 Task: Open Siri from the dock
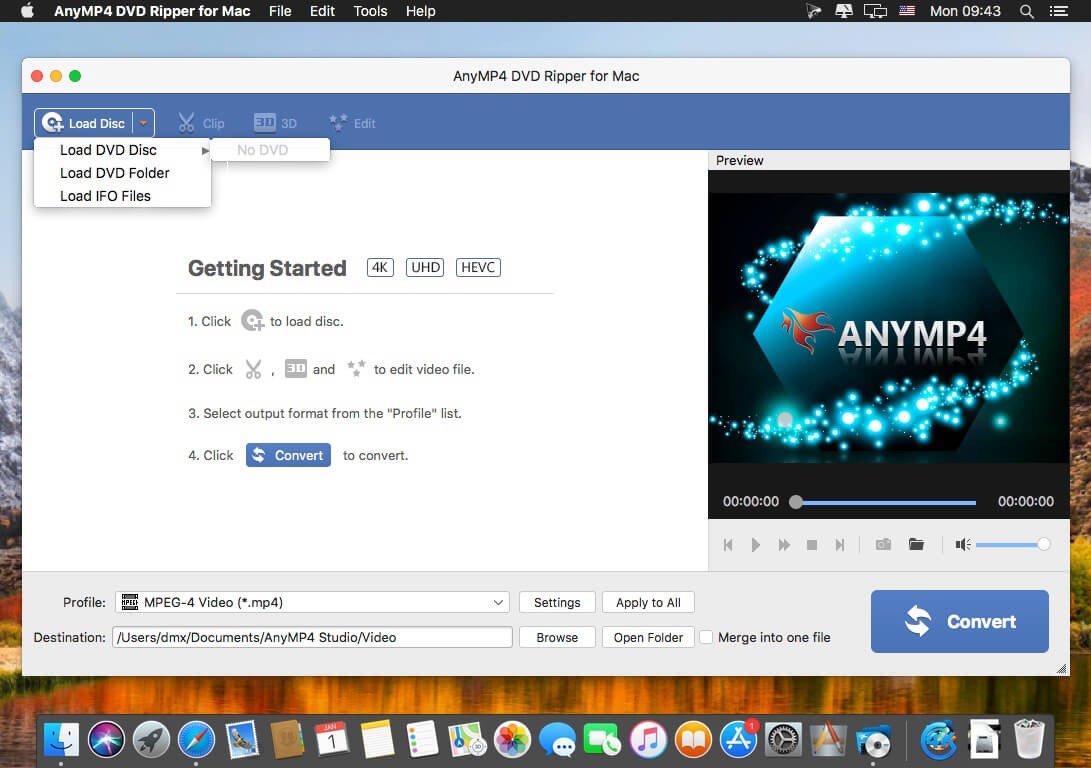tap(106, 739)
